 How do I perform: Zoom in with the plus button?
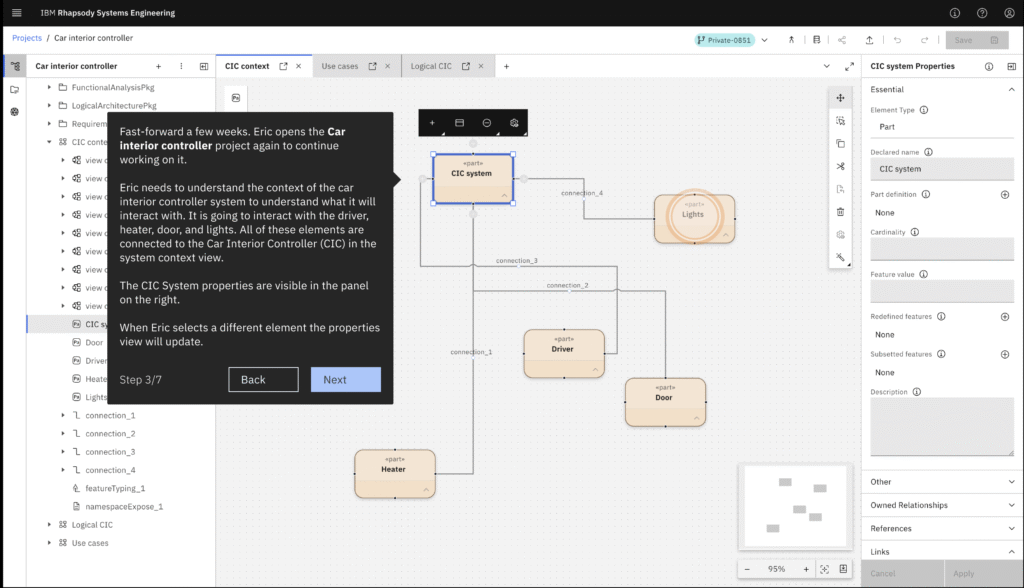[806, 569]
